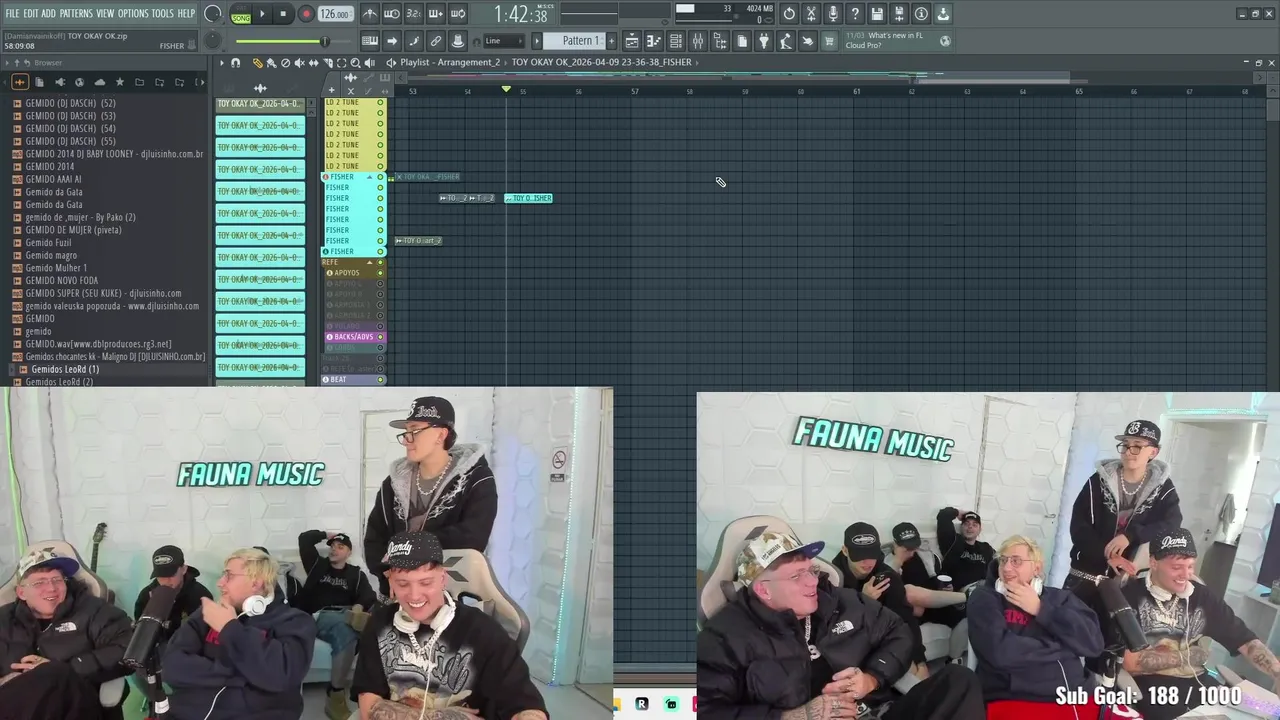Toggle step editing mode icon

414,41
